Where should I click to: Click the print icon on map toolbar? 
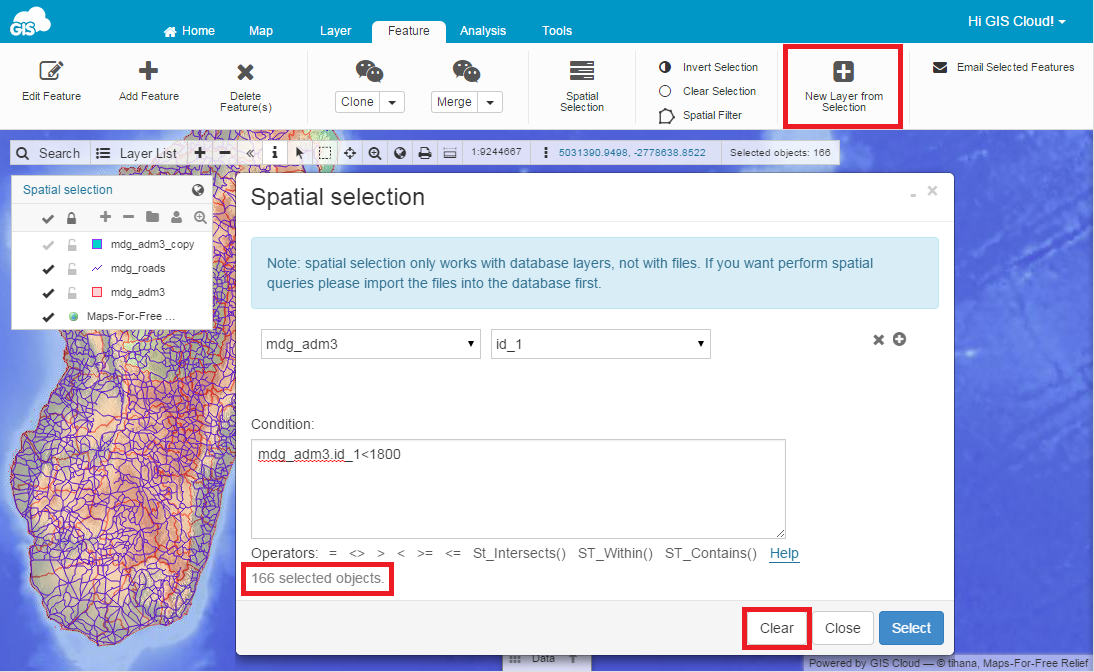(424, 153)
